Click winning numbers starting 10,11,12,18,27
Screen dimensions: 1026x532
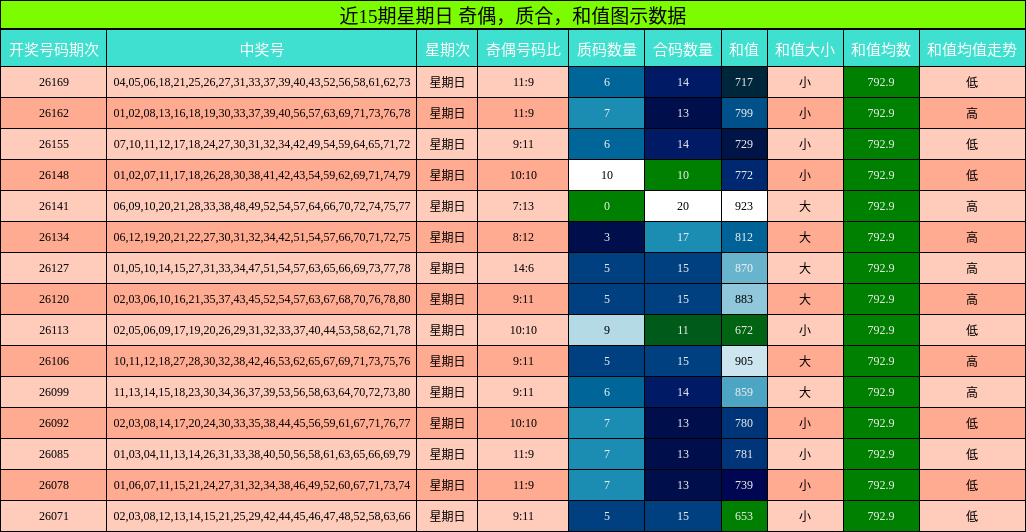coord(262,361)
